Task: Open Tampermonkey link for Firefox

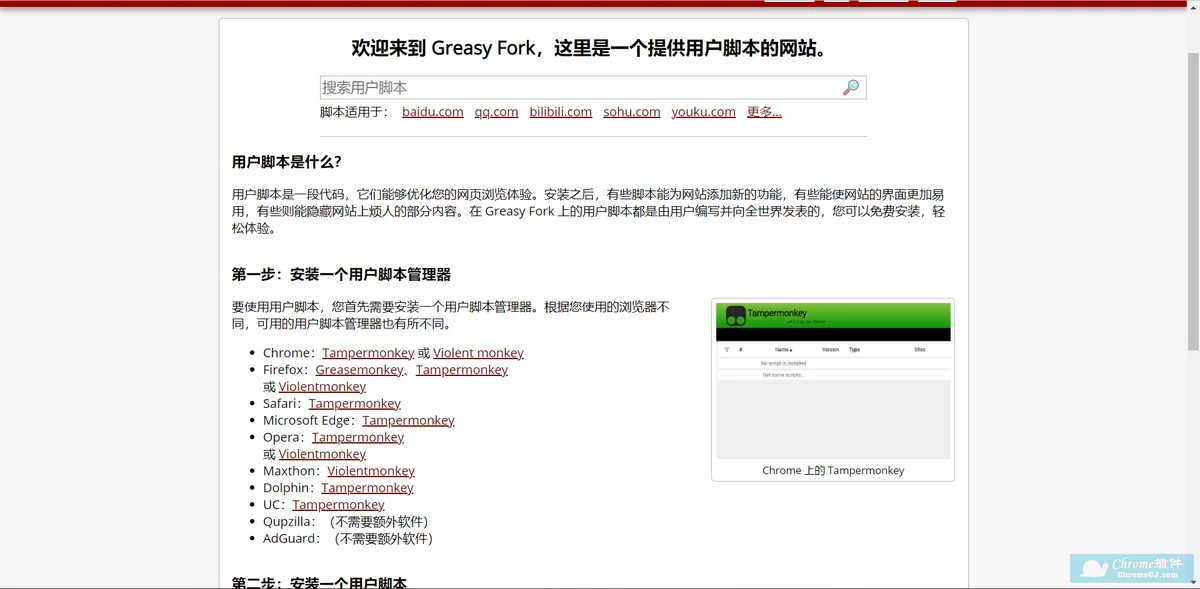Action: (462, 370)
